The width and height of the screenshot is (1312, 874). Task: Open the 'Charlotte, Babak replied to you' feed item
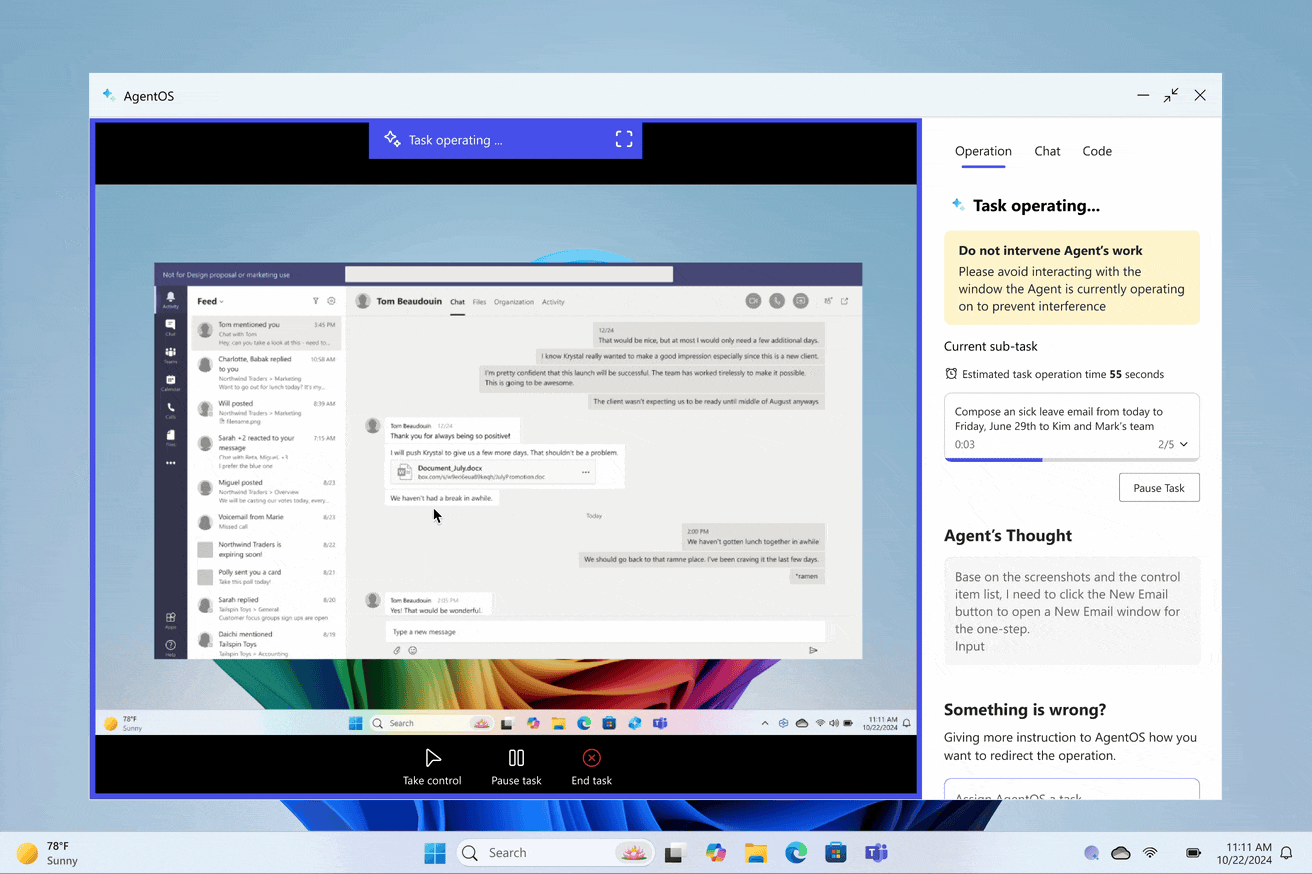266,371
